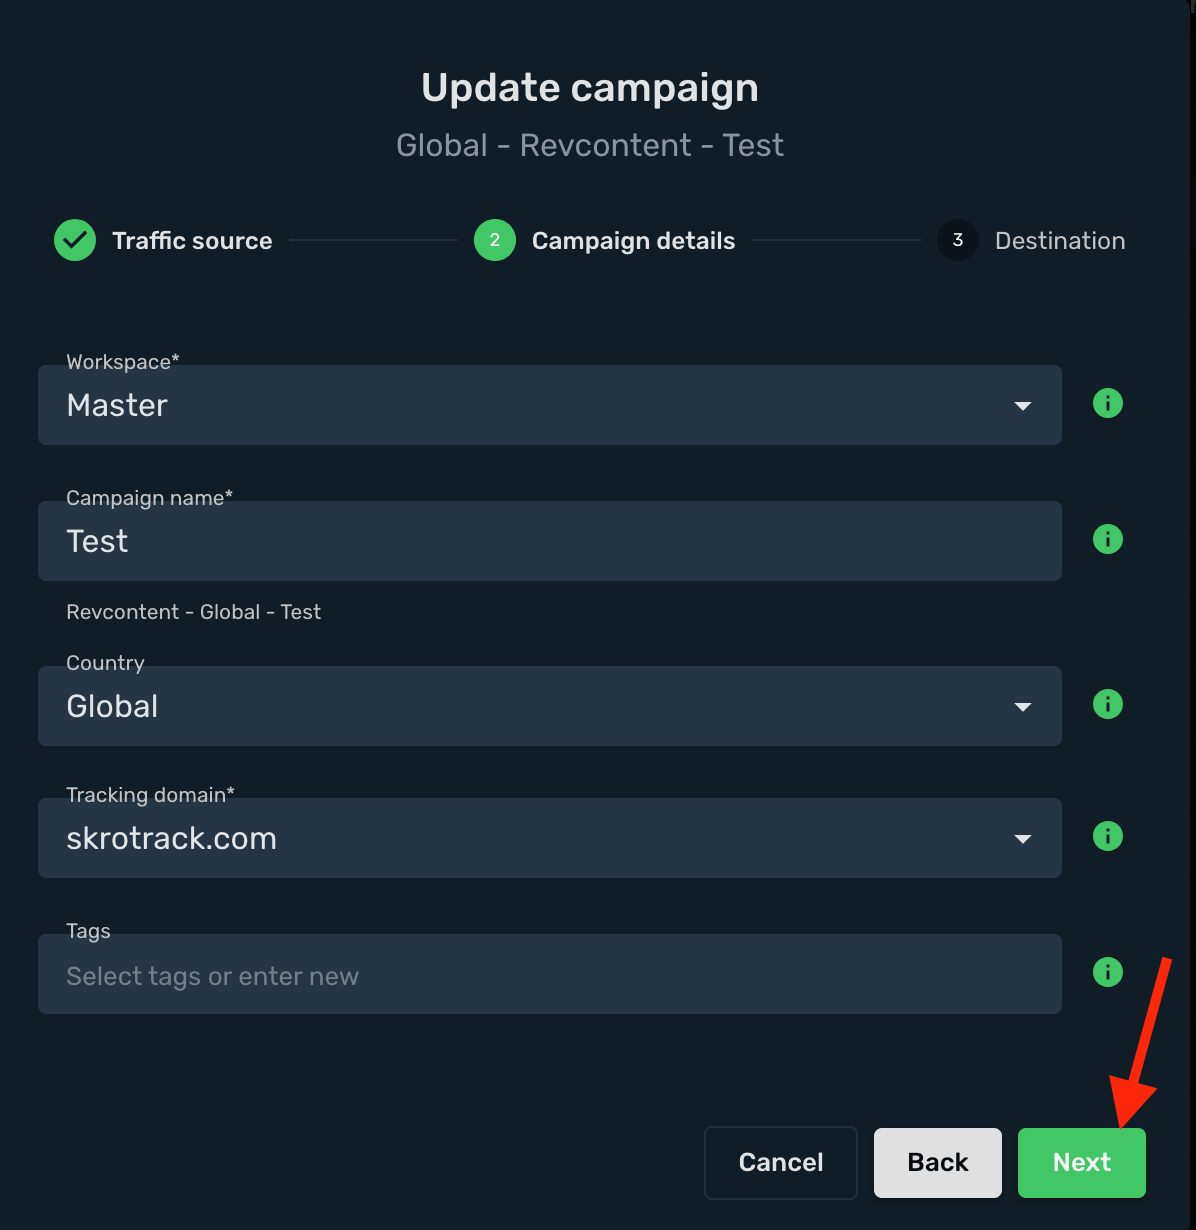1196x1230 pixels.
Task: Go to the Traffic source step label
Action: 192,241
